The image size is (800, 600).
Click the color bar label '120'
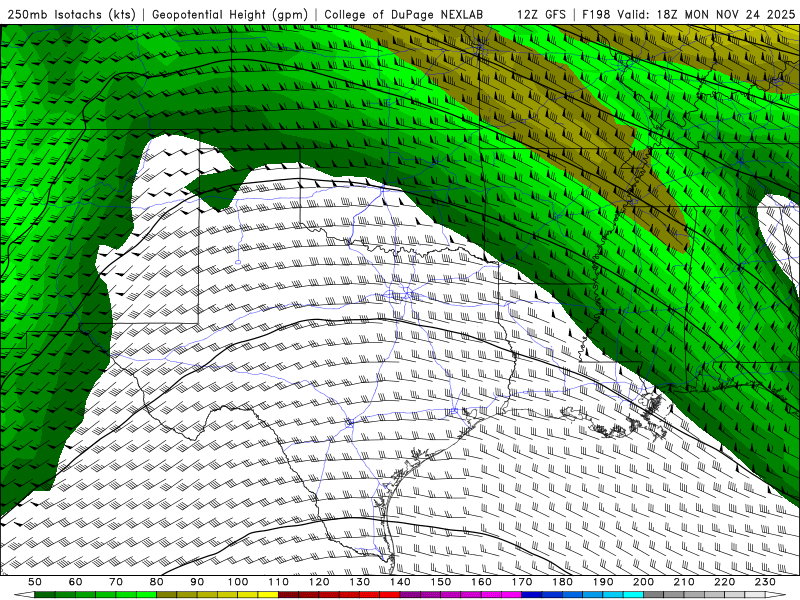pyautogui.click(x=319, y=582)
